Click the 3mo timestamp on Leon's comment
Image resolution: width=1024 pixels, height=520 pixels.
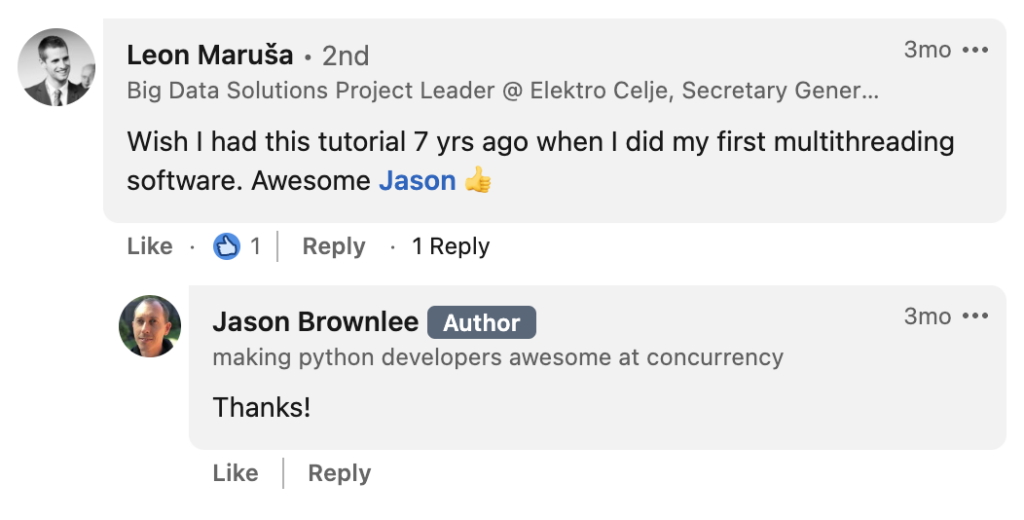tap(927, 50)
